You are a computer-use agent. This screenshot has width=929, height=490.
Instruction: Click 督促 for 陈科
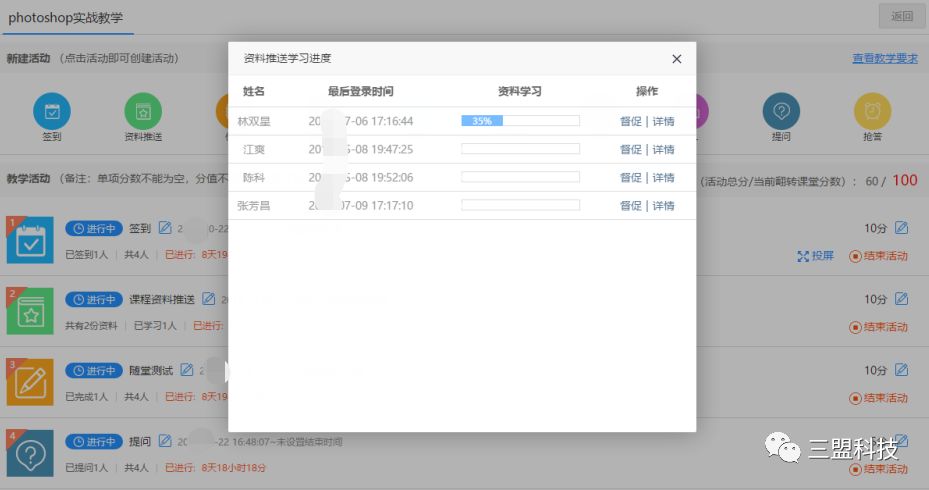pyautogui.click(x=630, y=177)
